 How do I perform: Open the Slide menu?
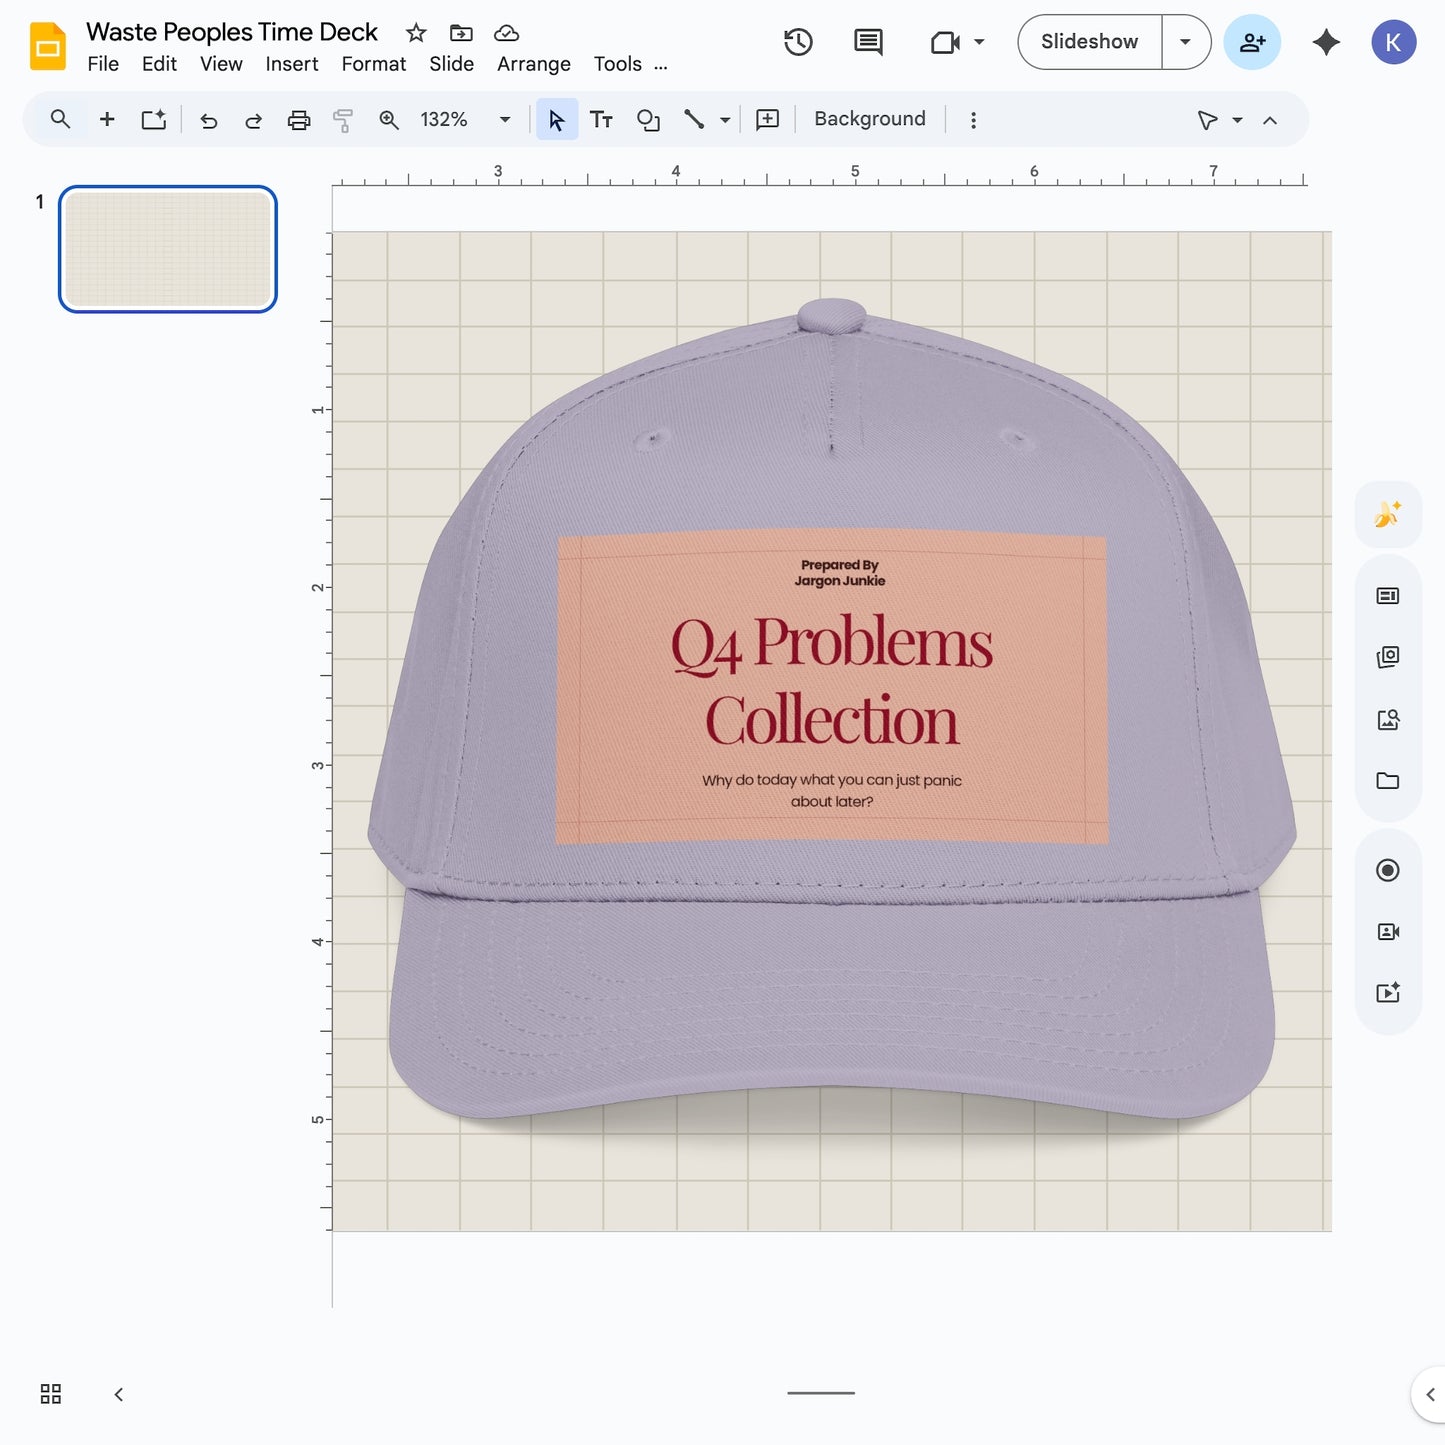pyautogui.click(x=451, y=64)
